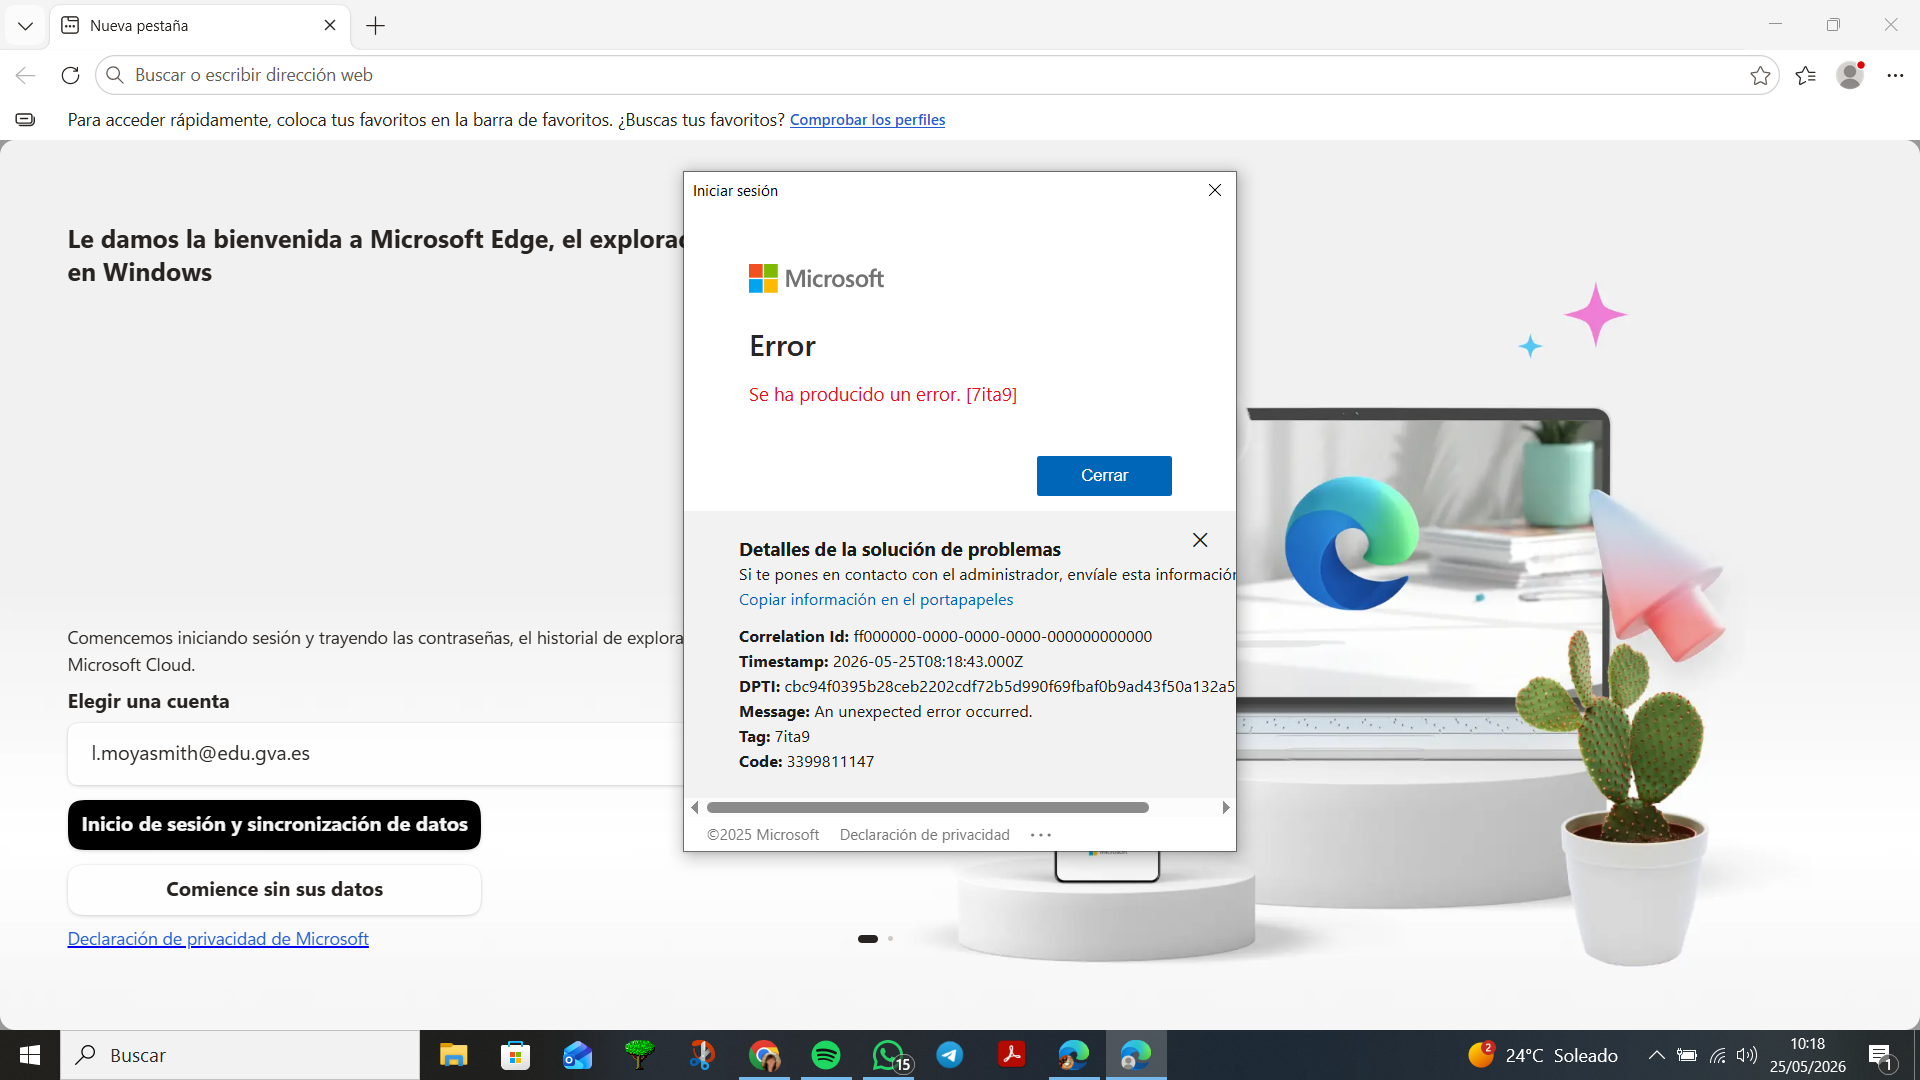Screen dimensions: 1920x1080
Task: Show hidden system tray icons
Action: (1656, 1055)
